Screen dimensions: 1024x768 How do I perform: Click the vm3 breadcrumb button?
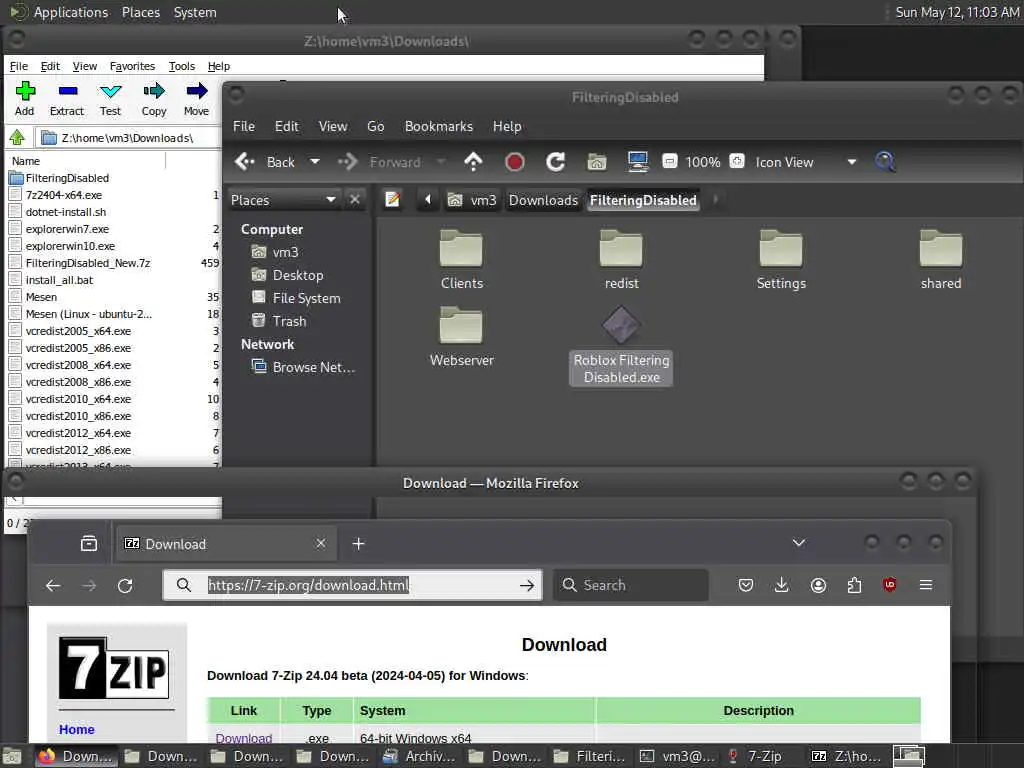[472, 200]
